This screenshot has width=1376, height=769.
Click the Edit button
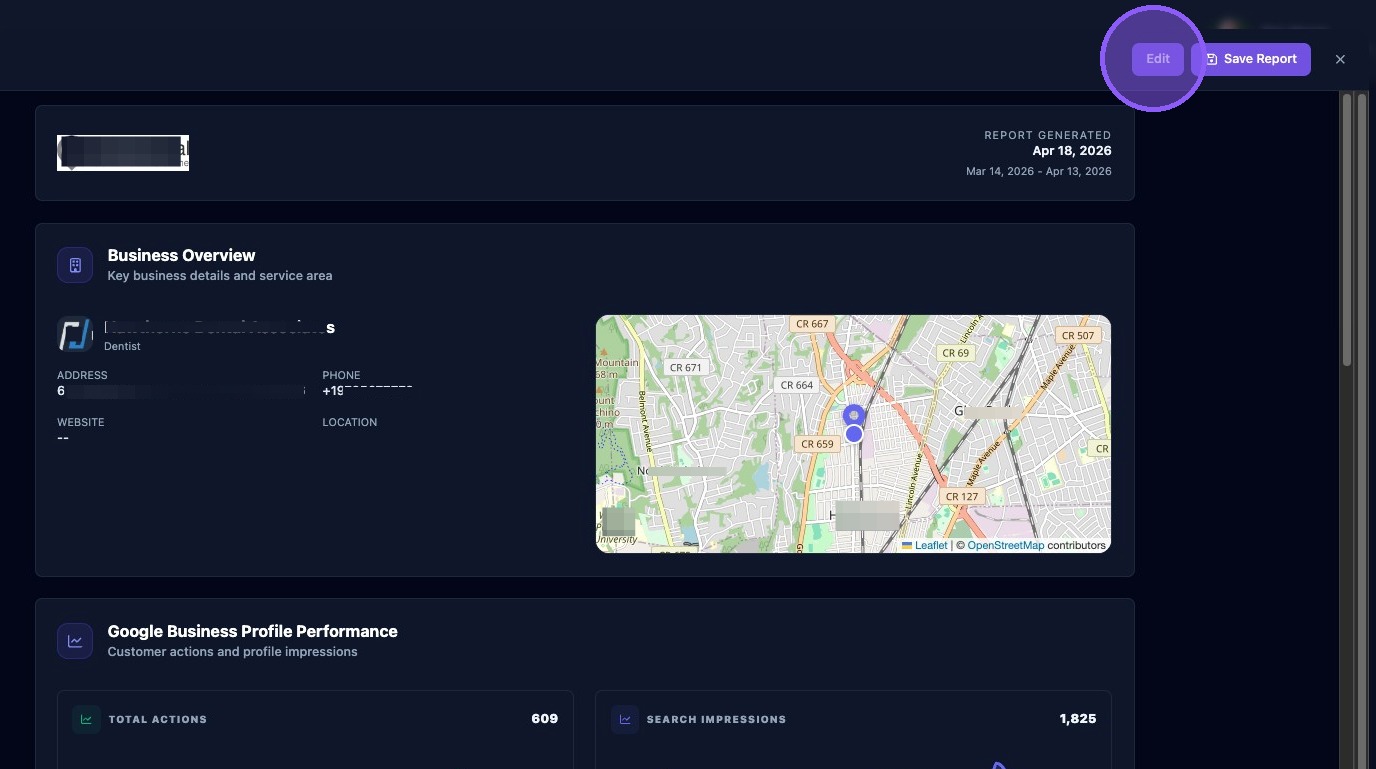(x=1157, y=59)
